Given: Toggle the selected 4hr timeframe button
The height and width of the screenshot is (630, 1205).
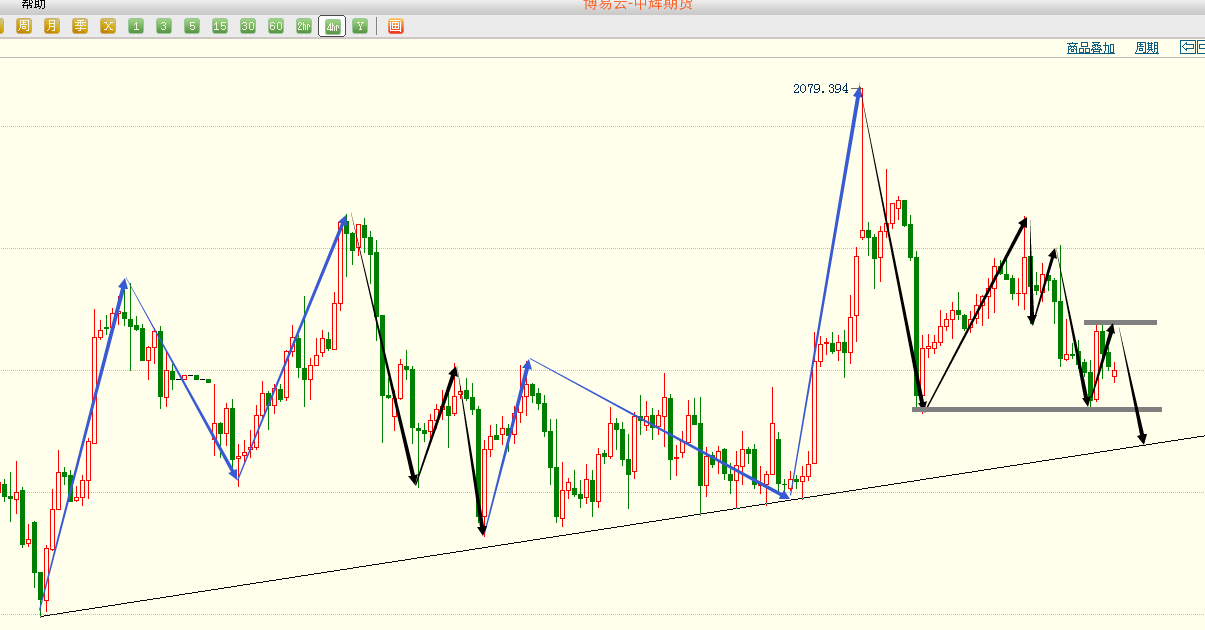Looking at the screenshot, I should (332, 26).
